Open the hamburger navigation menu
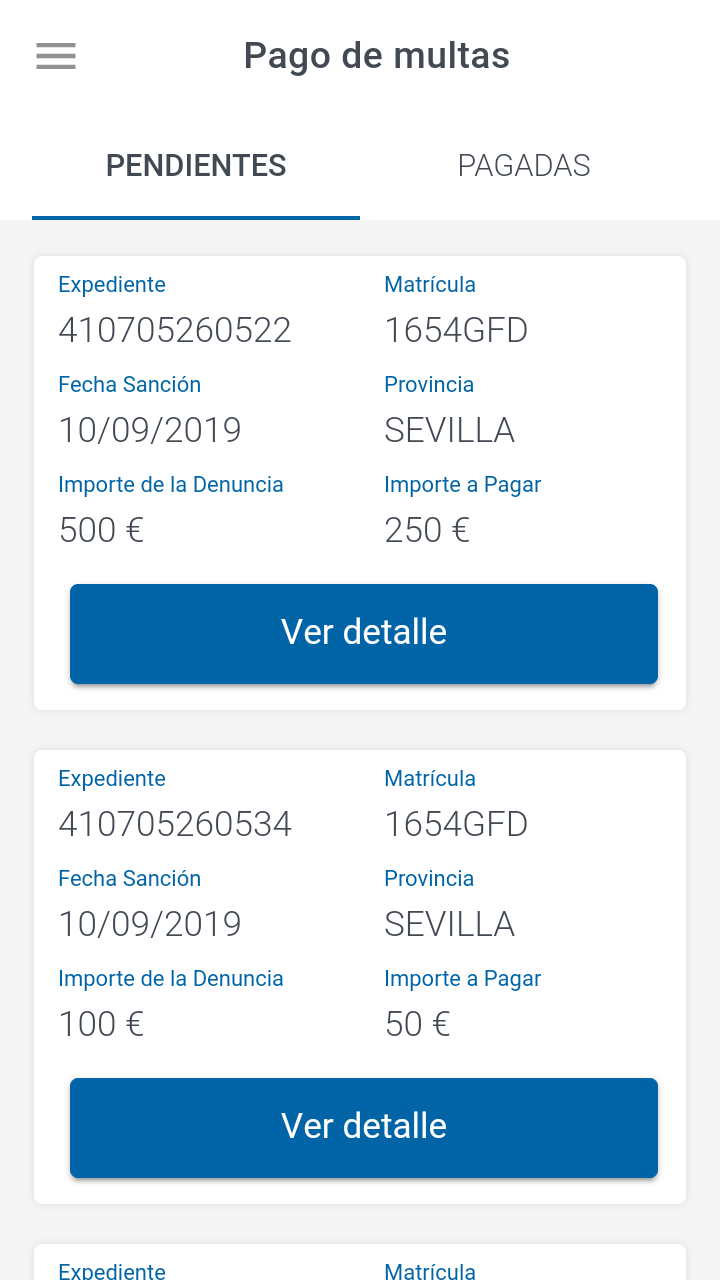 pyautogui.click(x=56, y=56)
